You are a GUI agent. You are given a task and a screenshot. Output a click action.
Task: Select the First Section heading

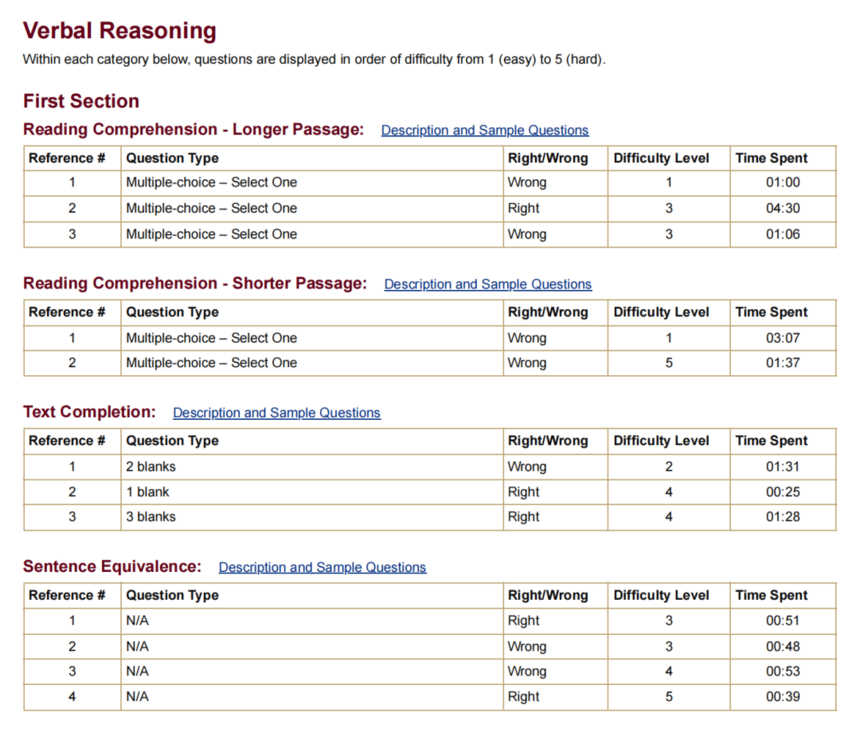click(81, 101)
